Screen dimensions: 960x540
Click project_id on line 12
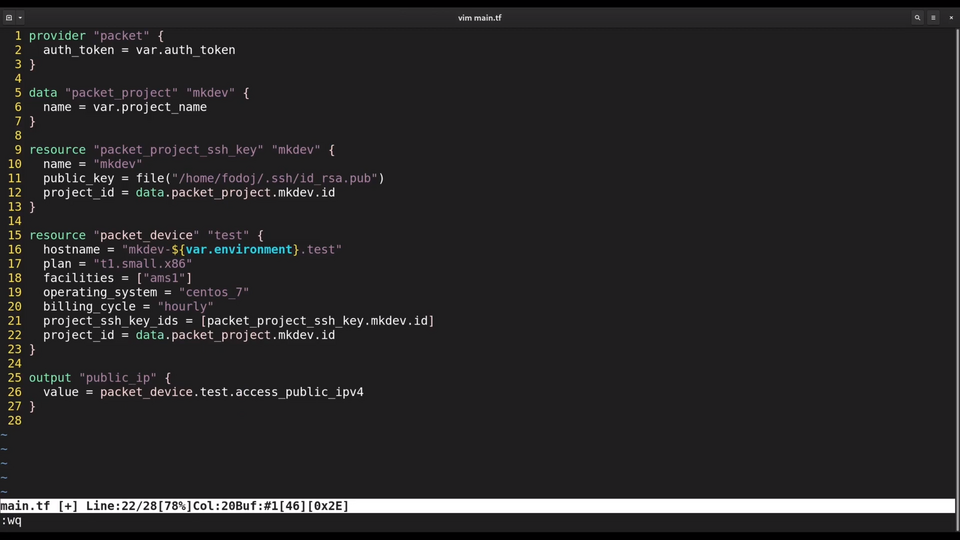pos(78,193)
